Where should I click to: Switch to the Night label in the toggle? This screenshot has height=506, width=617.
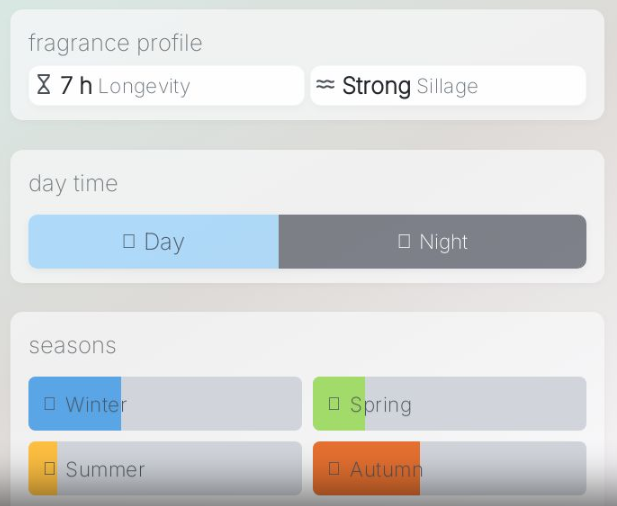coord(444,242)
